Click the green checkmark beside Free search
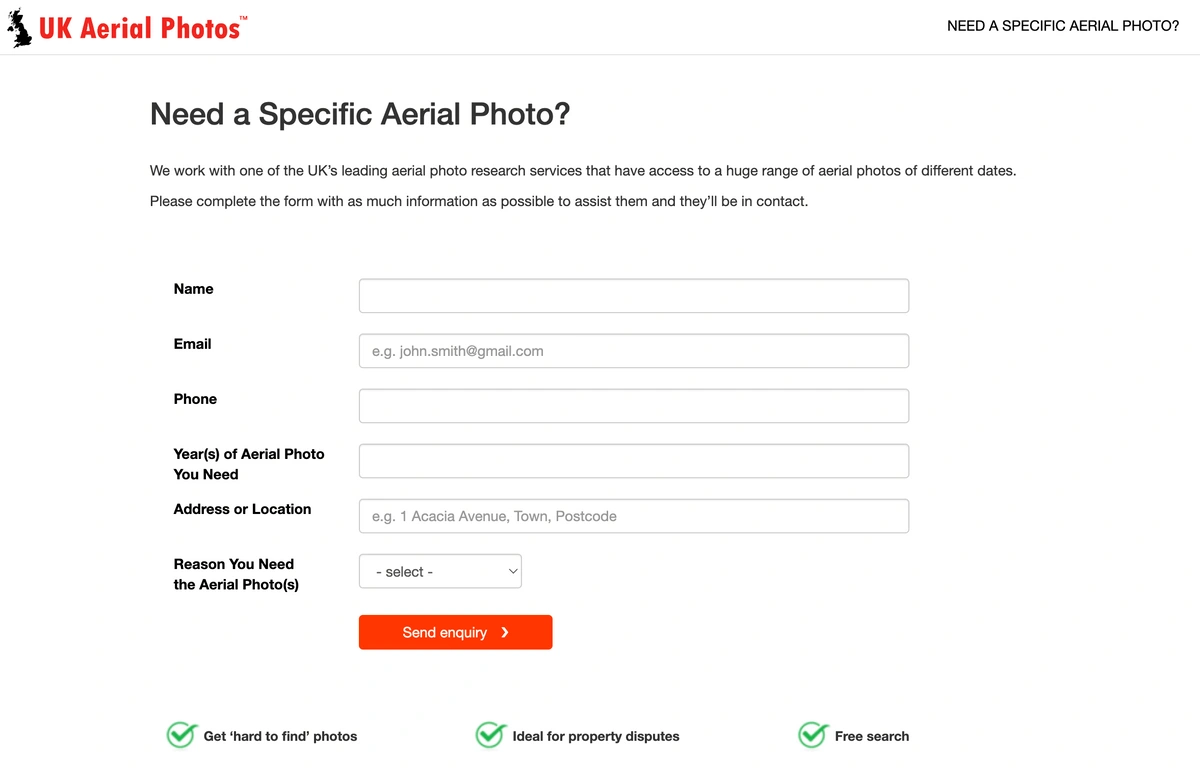 [x=813, y=735]
